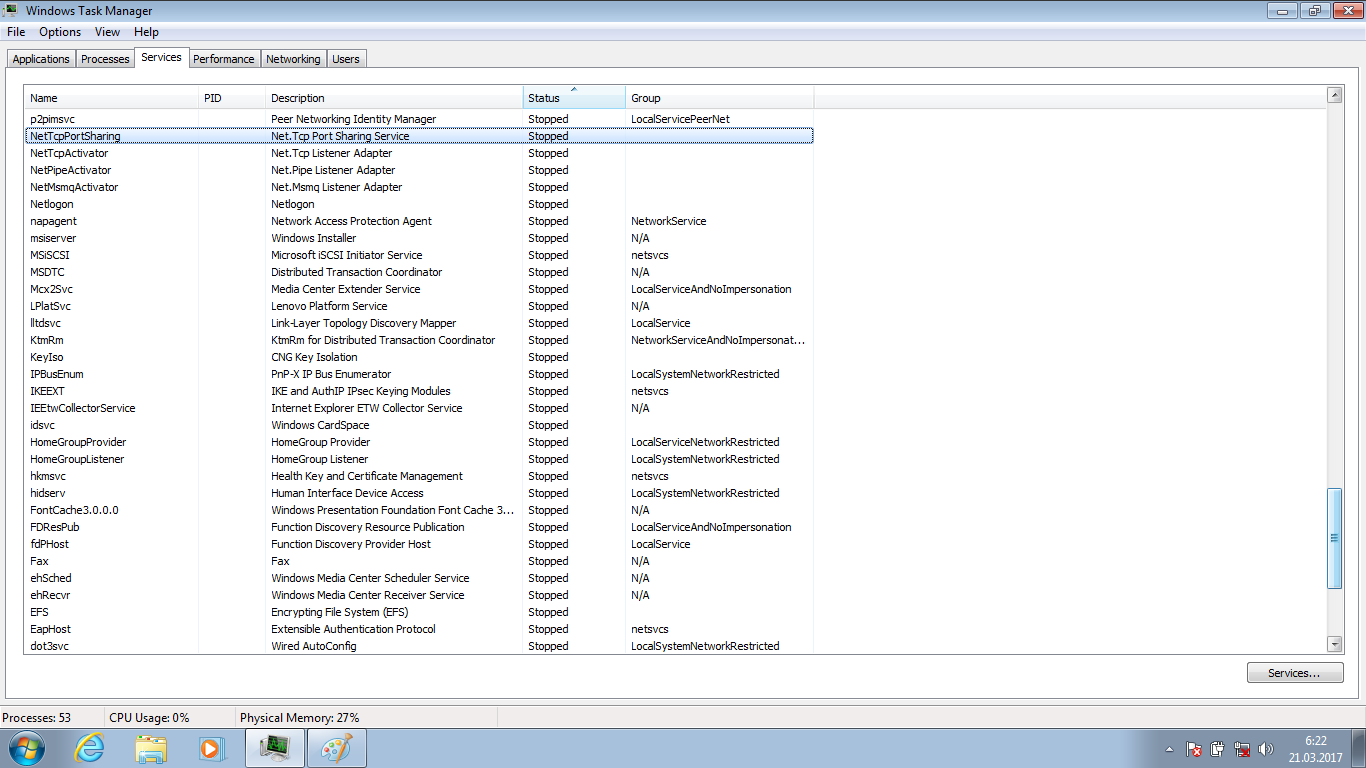Click Media Center Extender Service description
Viewport: 1366px width, 768px height.
pos(345,289)
